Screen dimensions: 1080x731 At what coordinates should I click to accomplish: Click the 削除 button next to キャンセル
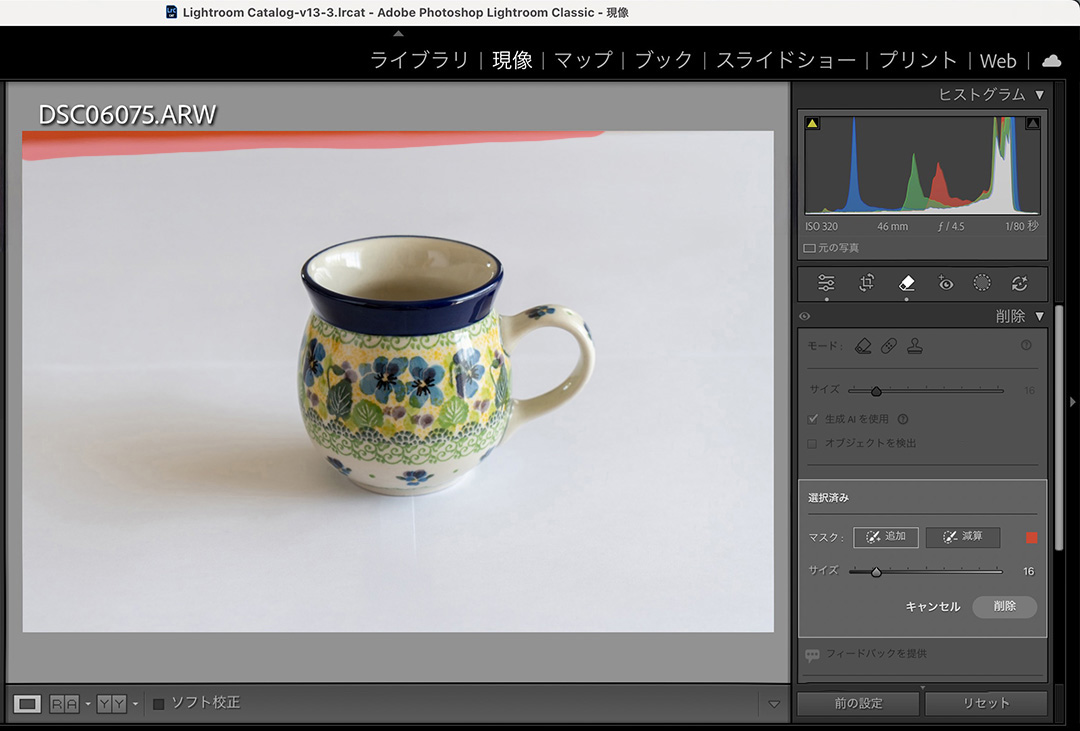point(1004,606)
